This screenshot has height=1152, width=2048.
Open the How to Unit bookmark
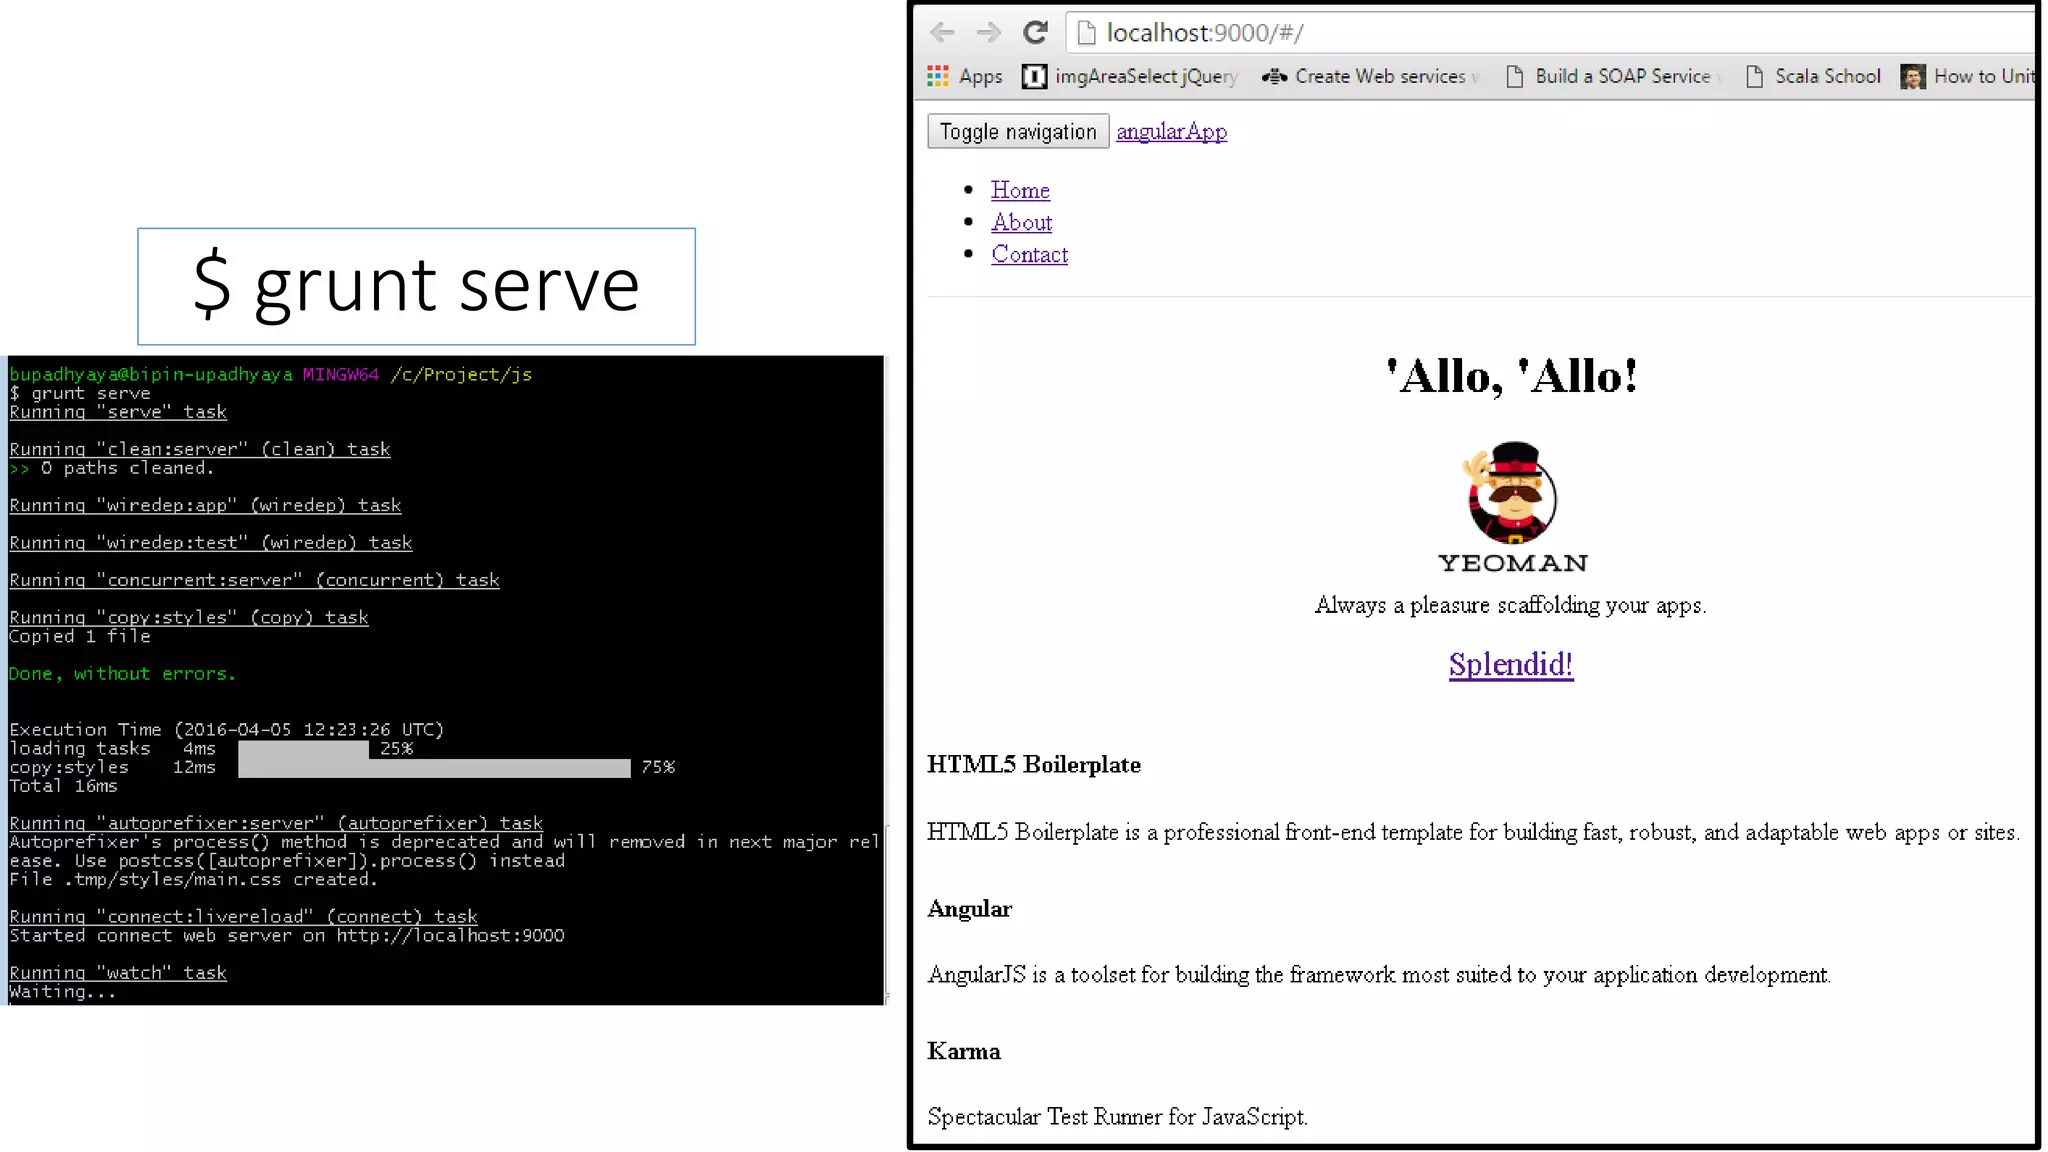pyautogui.click(x=1968, y=76)
